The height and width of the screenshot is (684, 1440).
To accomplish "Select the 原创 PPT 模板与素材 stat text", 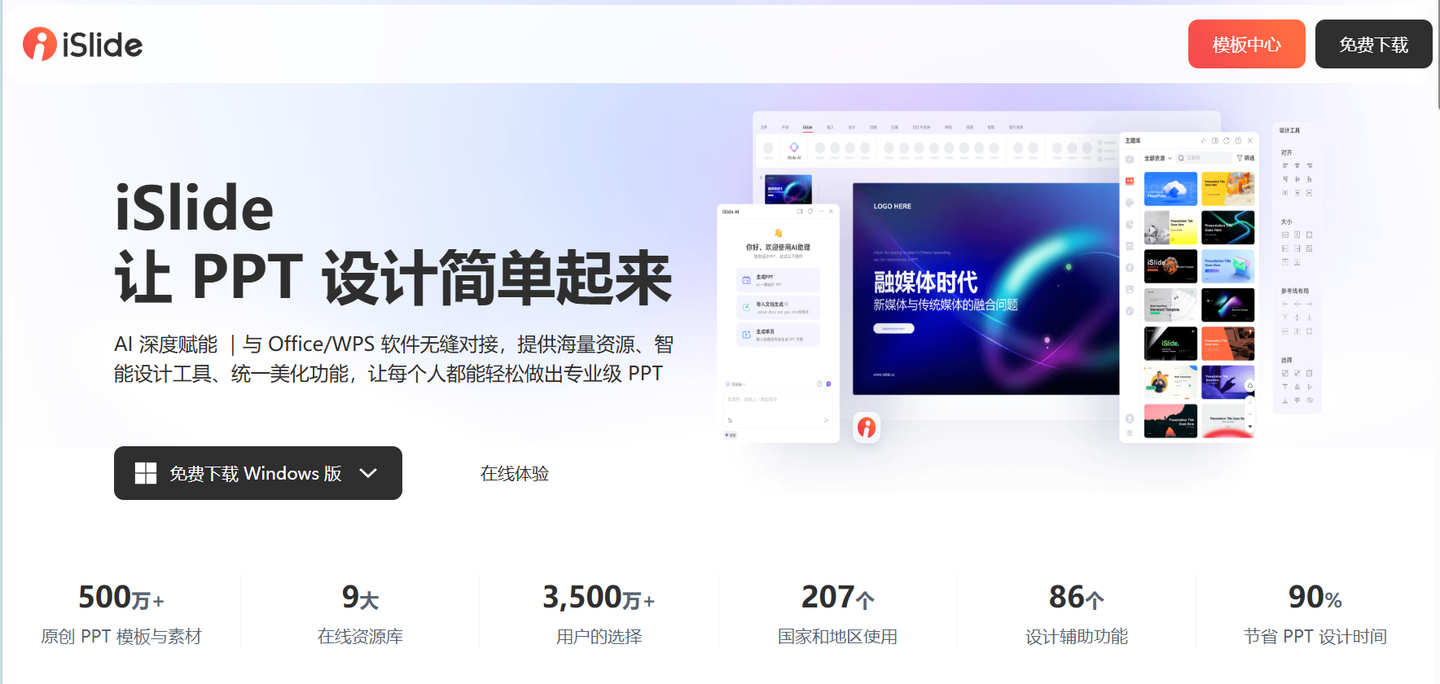I will coord(121,636).
